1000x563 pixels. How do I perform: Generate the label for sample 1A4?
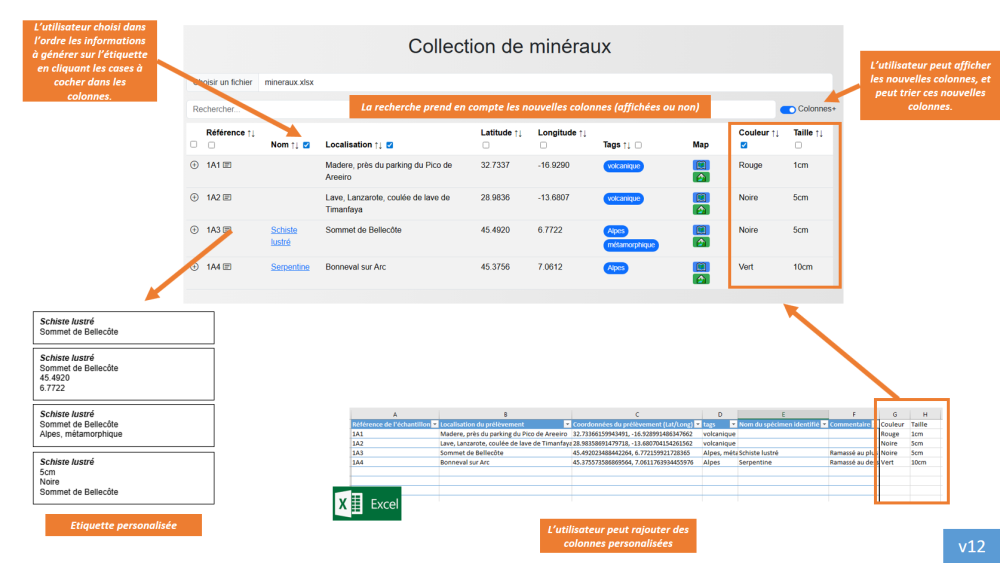pos(227,267)
